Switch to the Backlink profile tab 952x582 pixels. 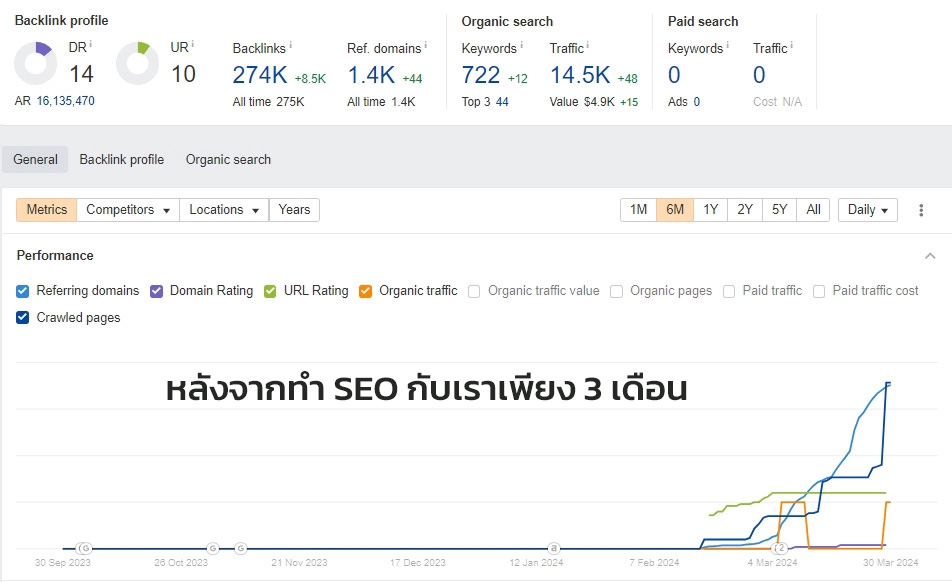coord(122,159)
